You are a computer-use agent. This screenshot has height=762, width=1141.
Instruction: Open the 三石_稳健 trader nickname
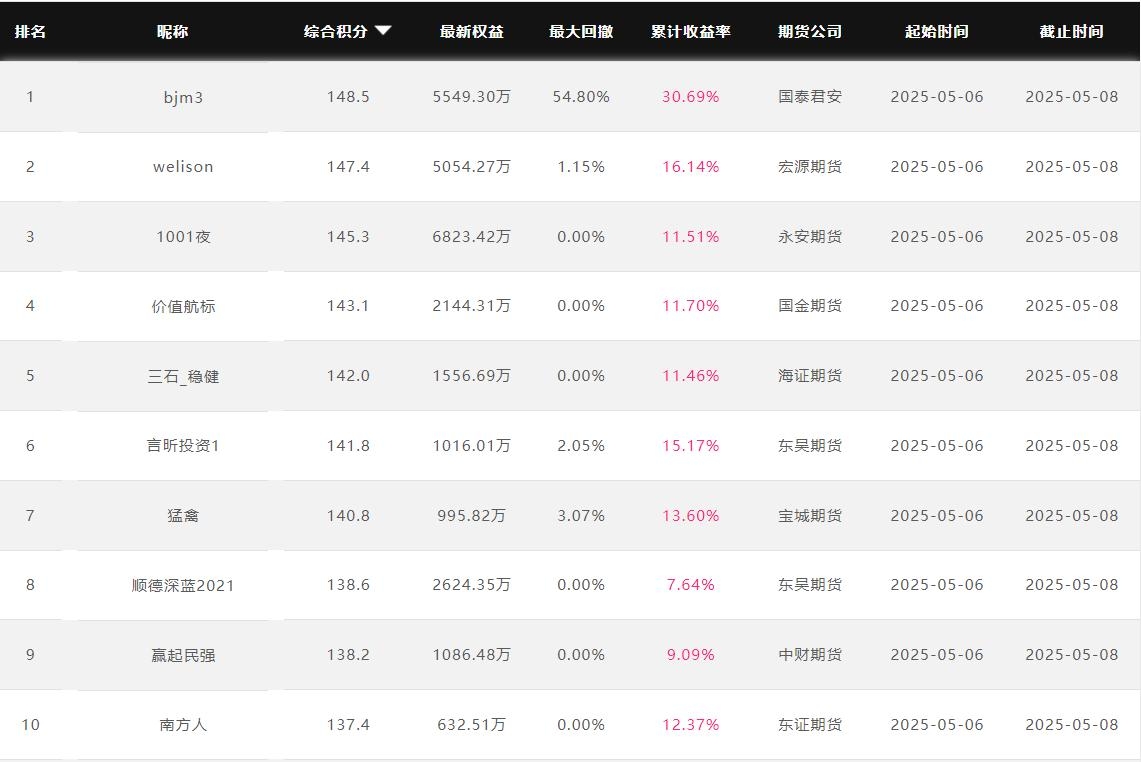(x=183, y=376)
